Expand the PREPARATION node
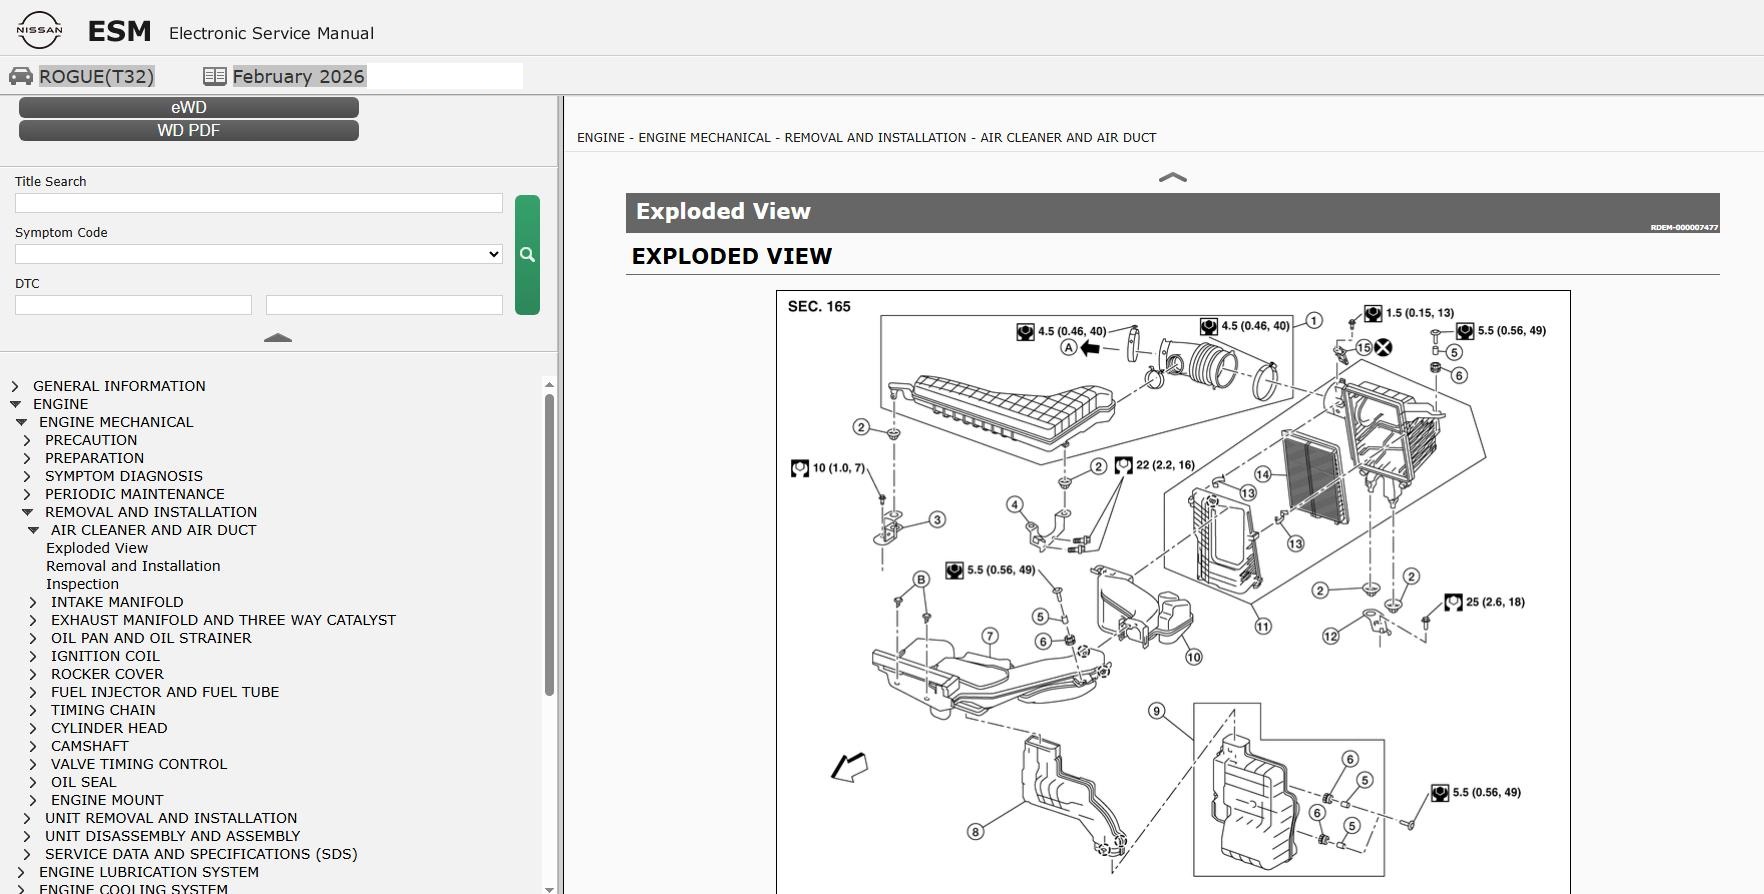Image resolution: width=1764 pixels, height=894 pixels. [27, 458]
